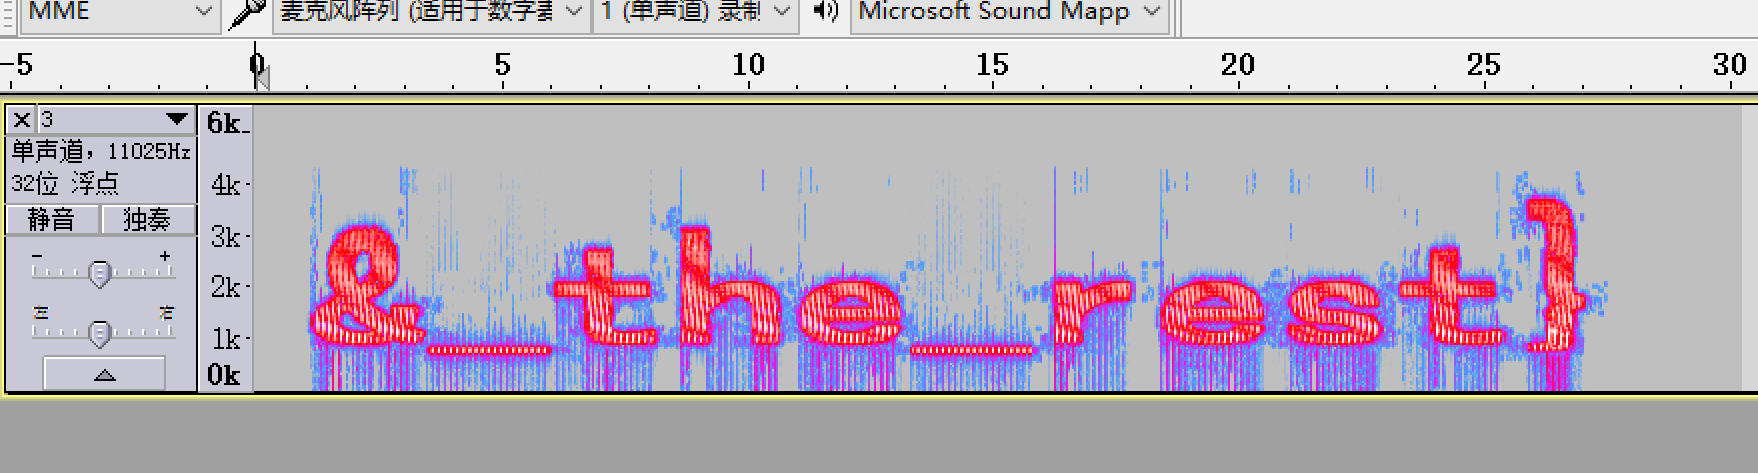Click the 20 second mark on timeline ruler

(1238, 66)
